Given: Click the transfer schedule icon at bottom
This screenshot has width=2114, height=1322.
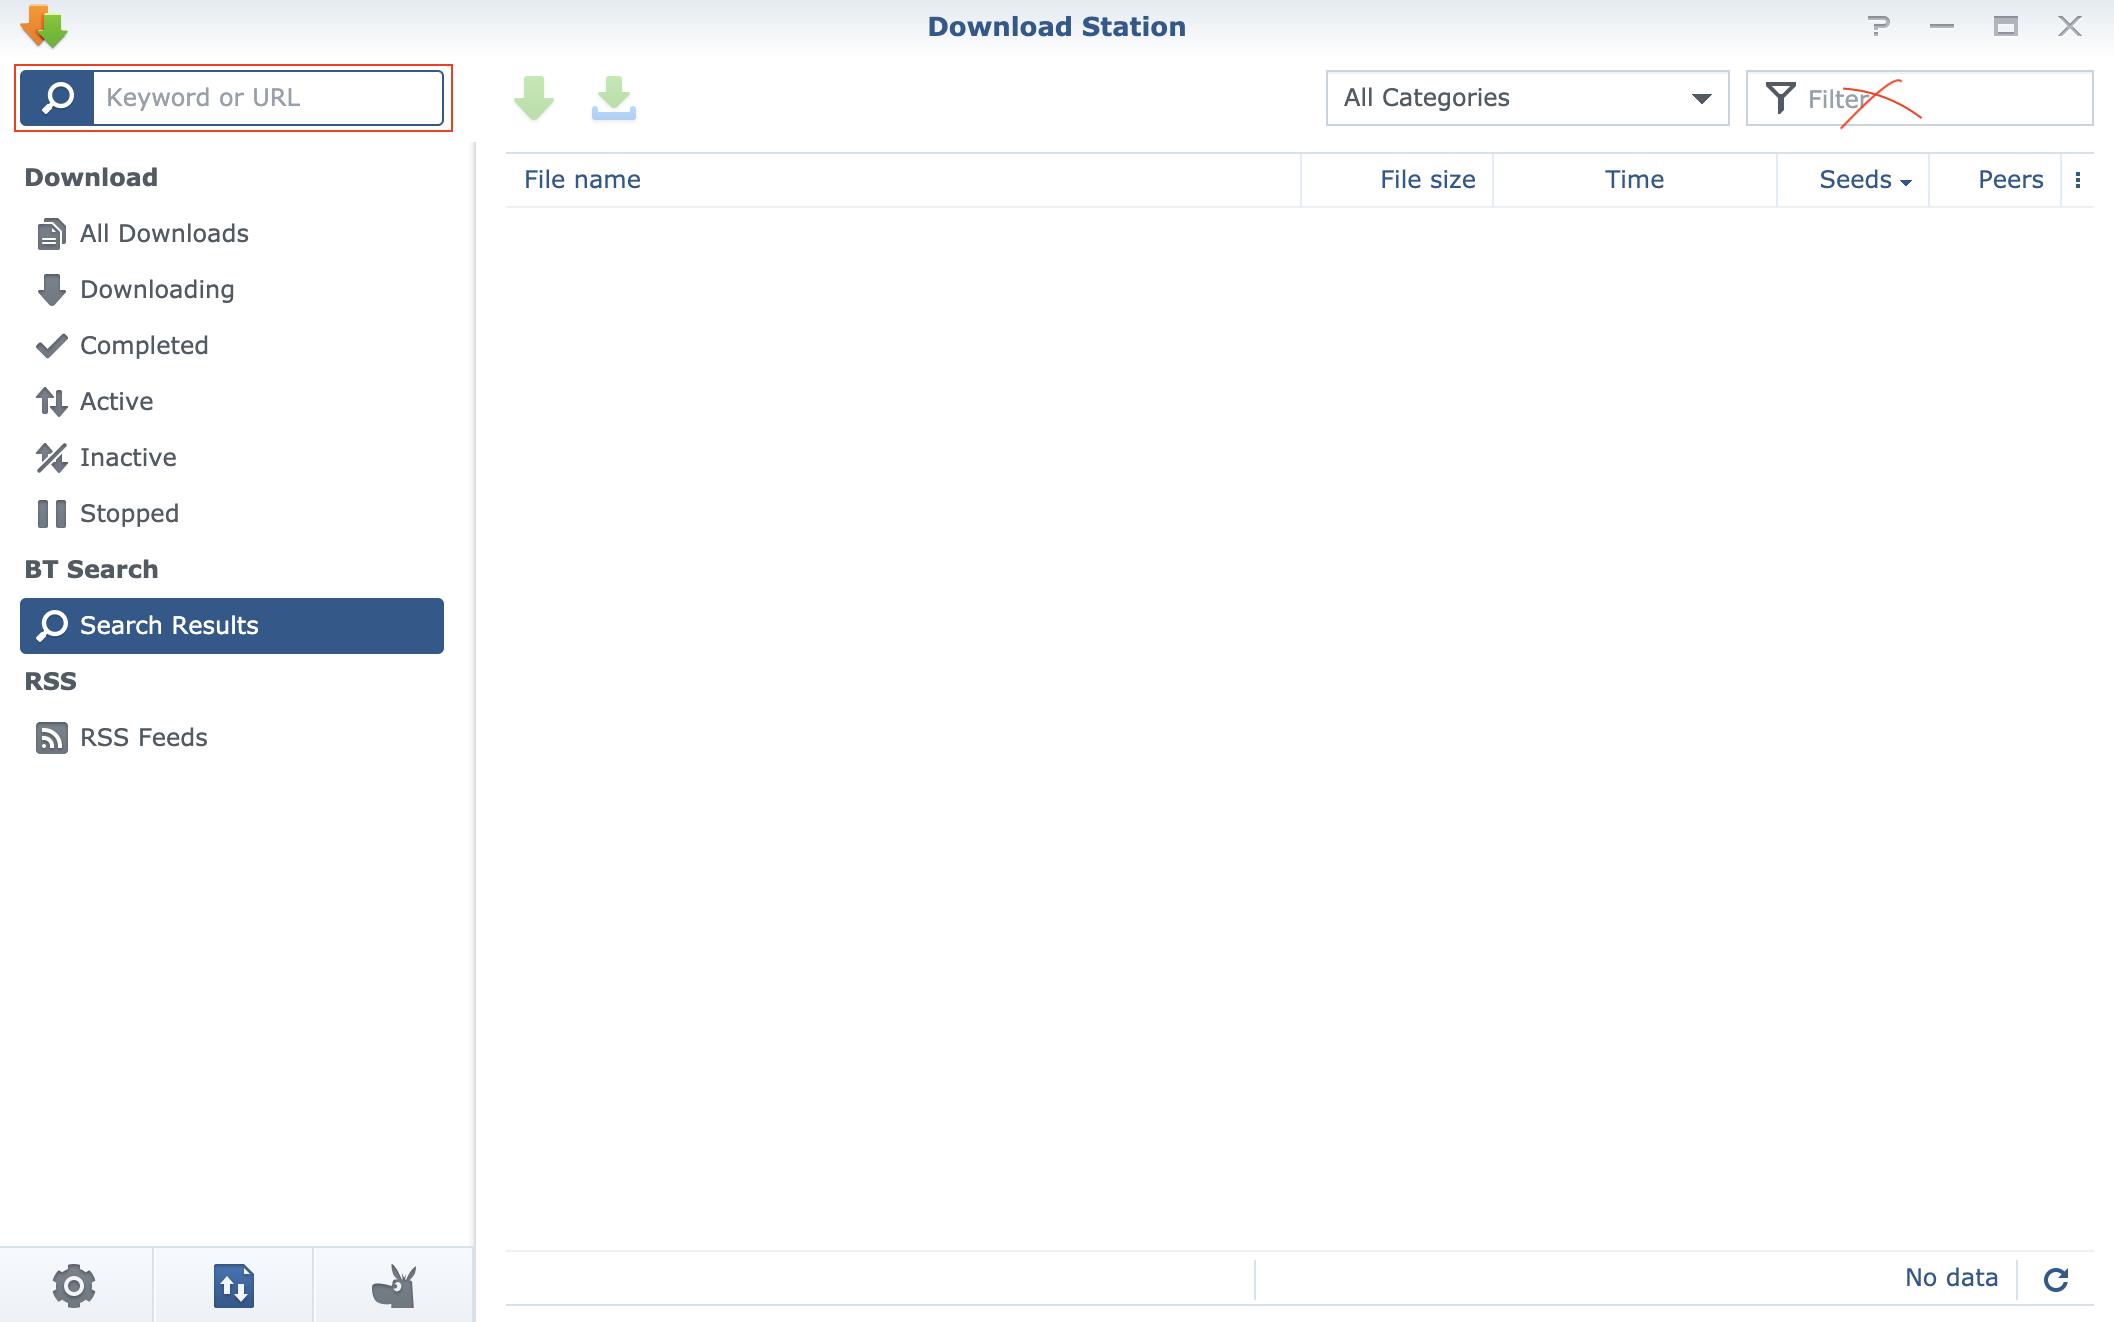Looking at the screenshot, I should 233,1285.
